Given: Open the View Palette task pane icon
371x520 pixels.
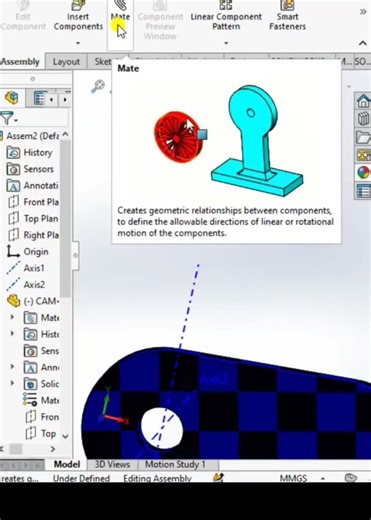Looking at the screenshot, I should pos(363,155).
